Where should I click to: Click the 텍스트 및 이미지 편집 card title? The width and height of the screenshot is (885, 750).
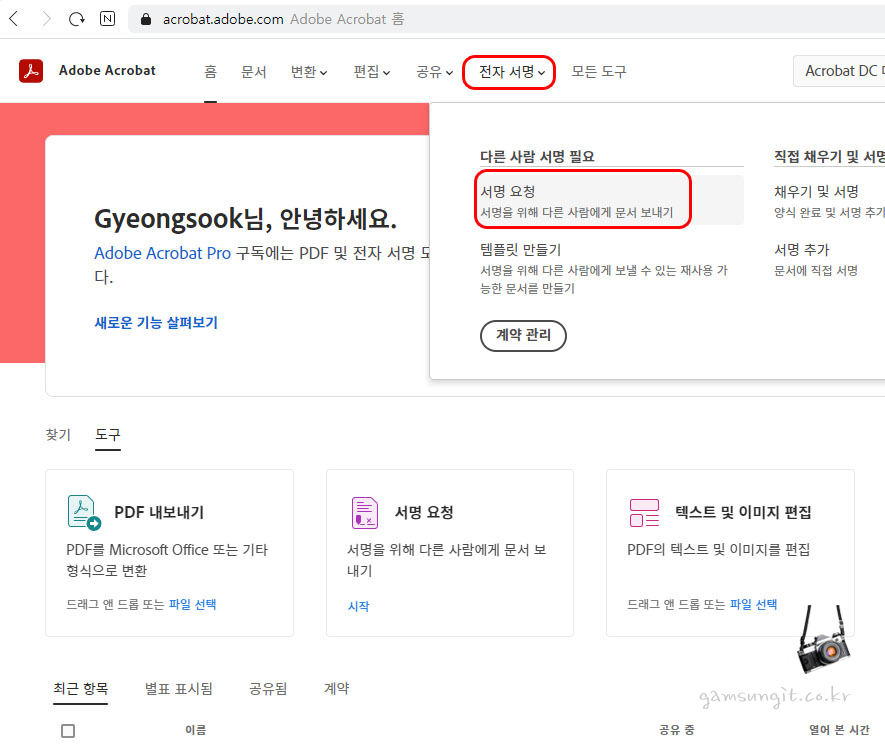(743, 512)
